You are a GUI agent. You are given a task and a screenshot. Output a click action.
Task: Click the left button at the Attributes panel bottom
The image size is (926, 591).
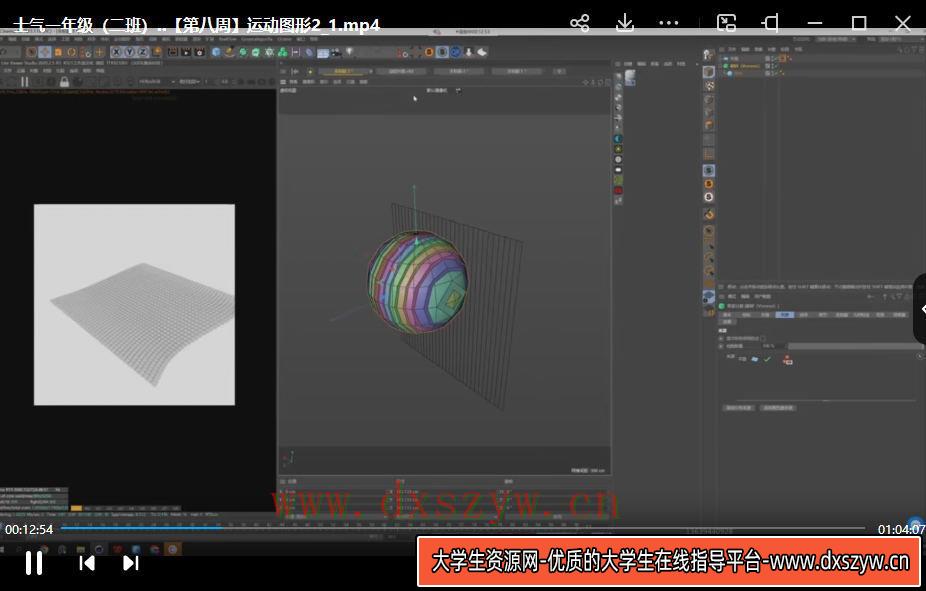coord(739,408)
